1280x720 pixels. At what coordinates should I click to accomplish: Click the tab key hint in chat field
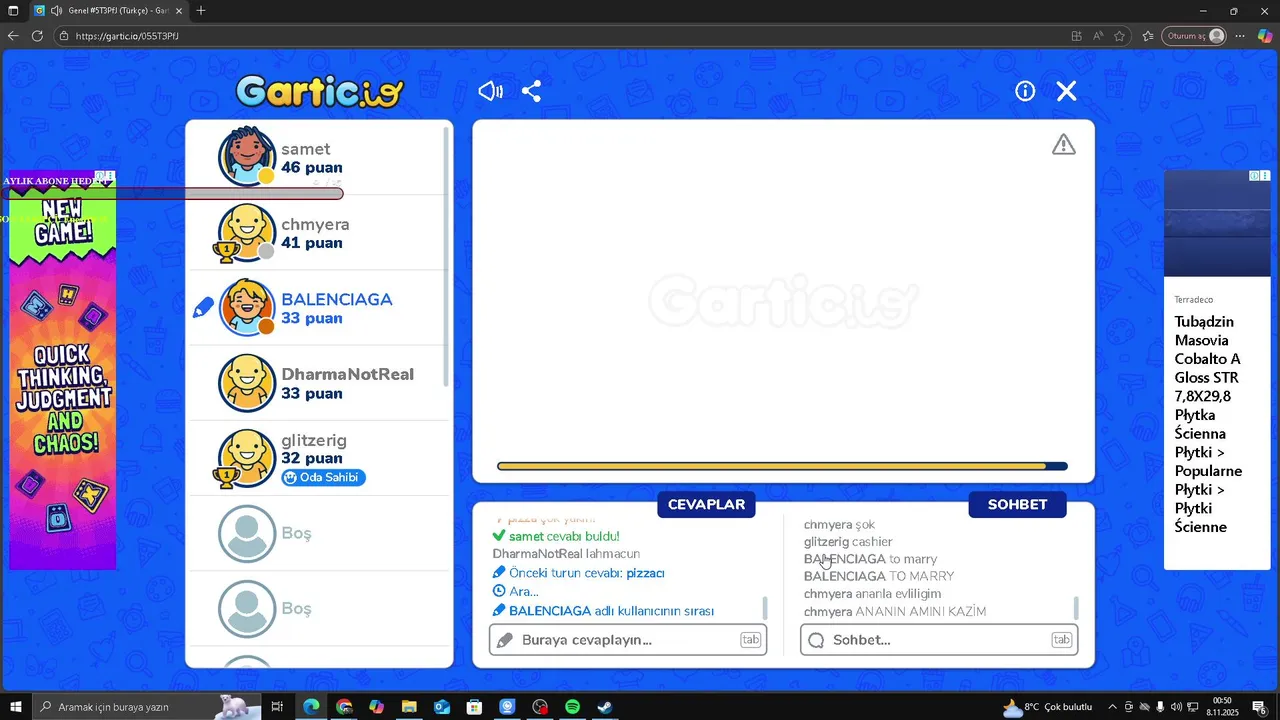[x=1061, y=640]
